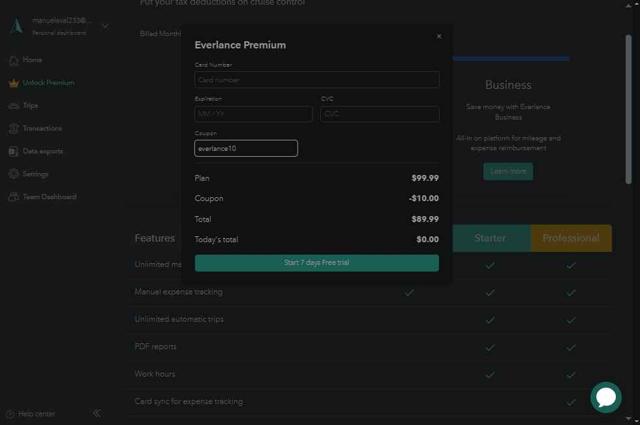Click the page vertical scrollbar thumb
The width and height of the screenshot is (640, 425).
point(629,109)
